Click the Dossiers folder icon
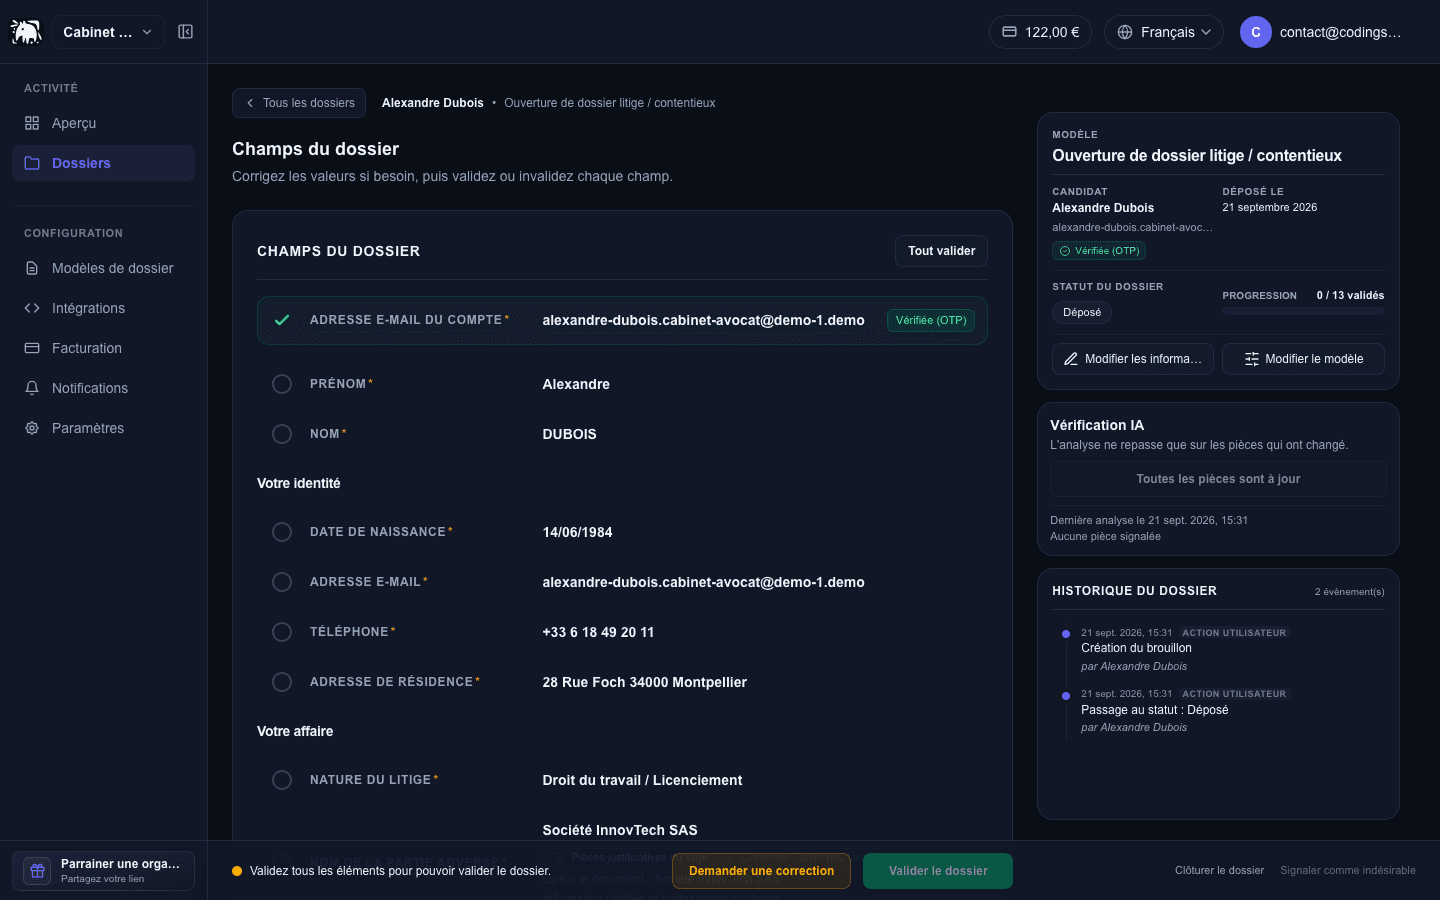Screen dimensions: 1440x900 [32, 163]
